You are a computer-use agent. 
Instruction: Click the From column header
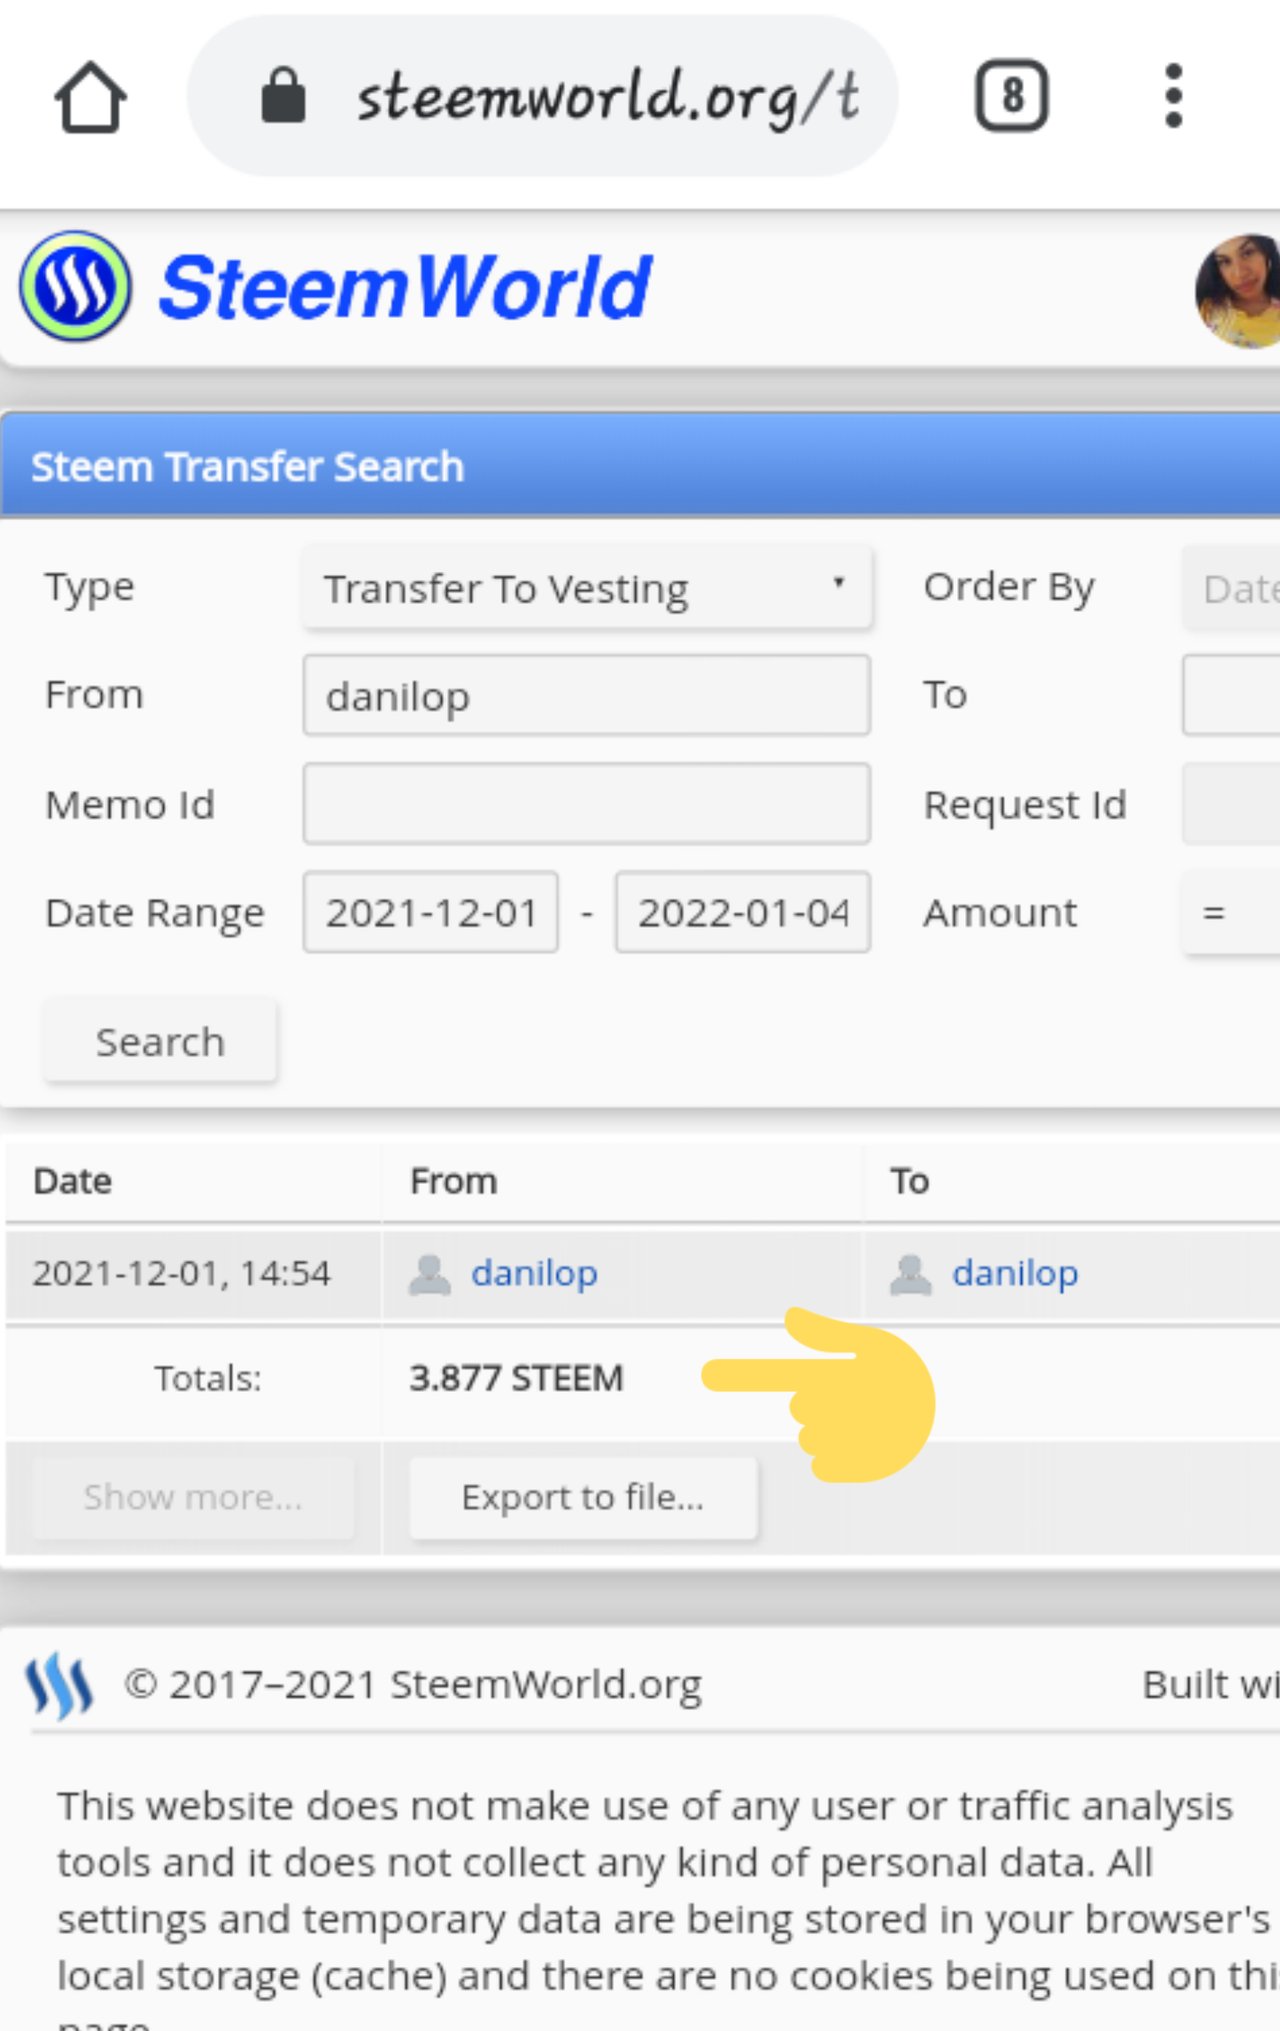click(x=453, y=1181)
